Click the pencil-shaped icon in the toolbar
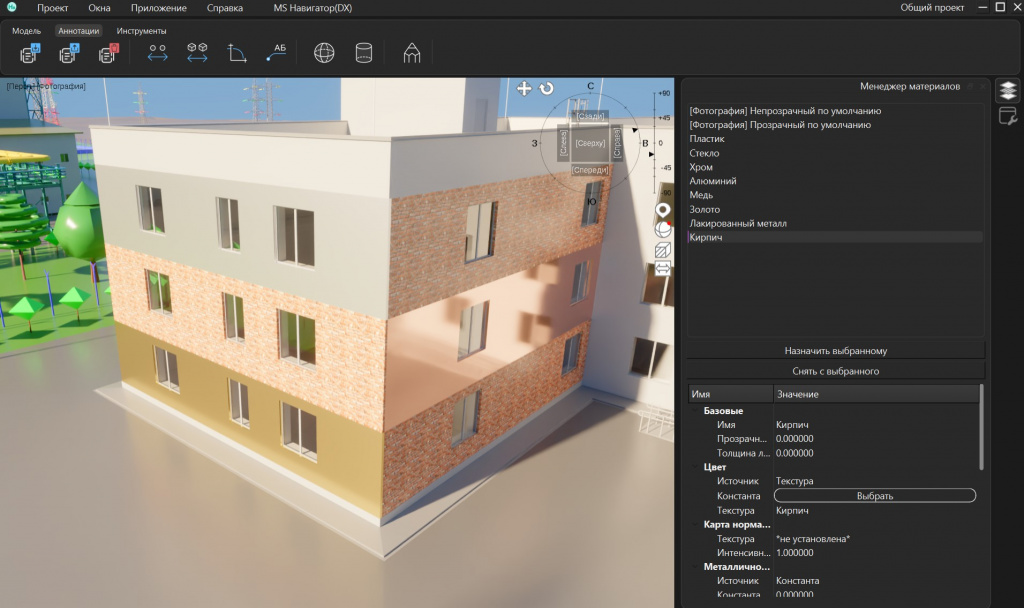1024x608 pixels. 411,53
